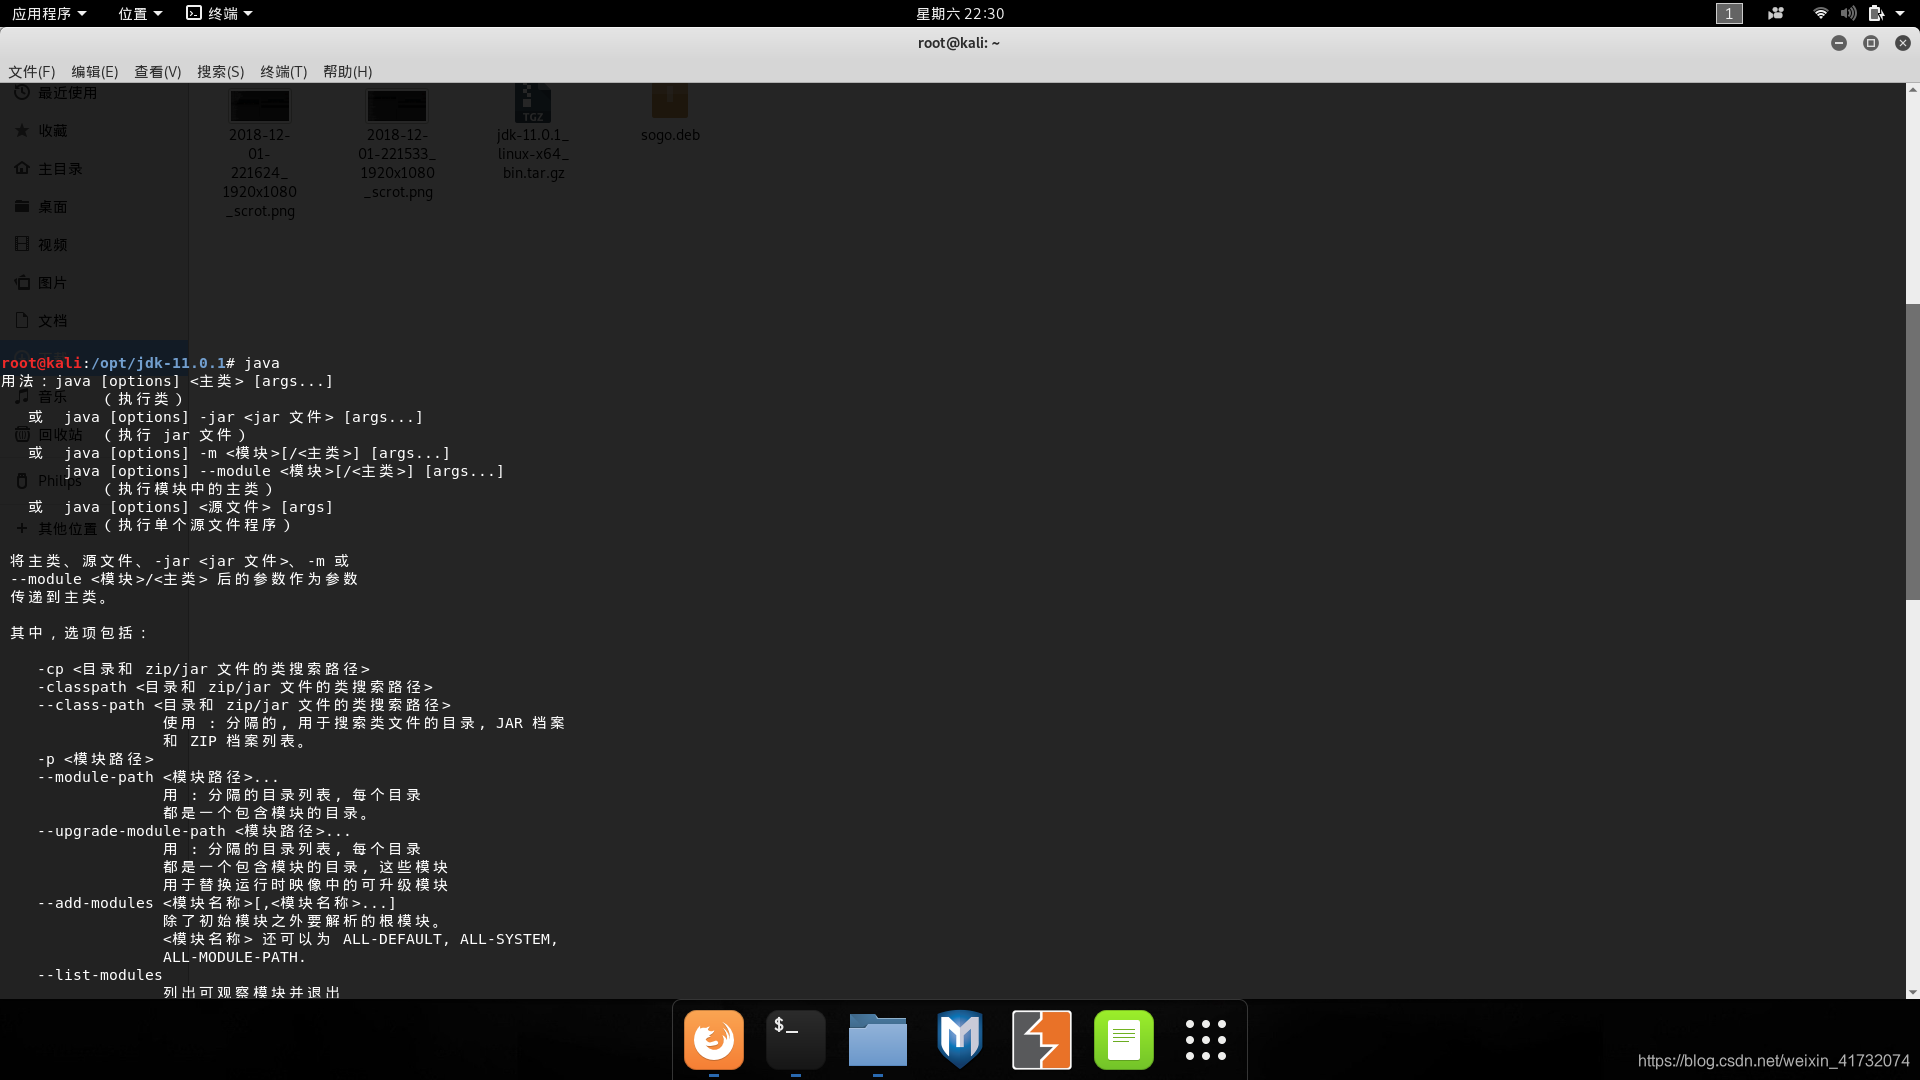Open the 搜索(S) menu
Image resolution: width=1920 pixels, height=1080 pixels.
point(220,71)
